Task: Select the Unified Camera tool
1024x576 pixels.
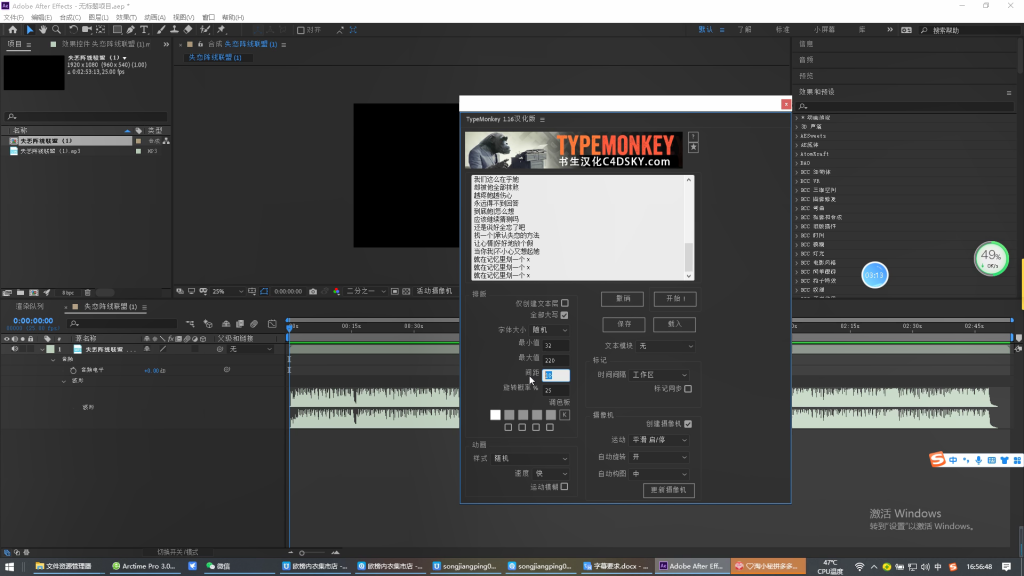Action: pyautogui.click(x=87, y=29)
